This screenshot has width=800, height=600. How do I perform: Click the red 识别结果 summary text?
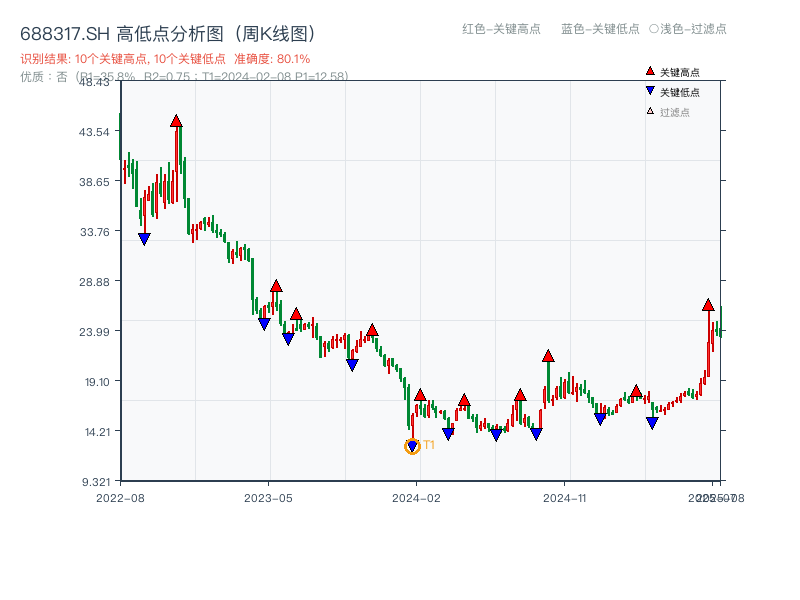(165, 59)
